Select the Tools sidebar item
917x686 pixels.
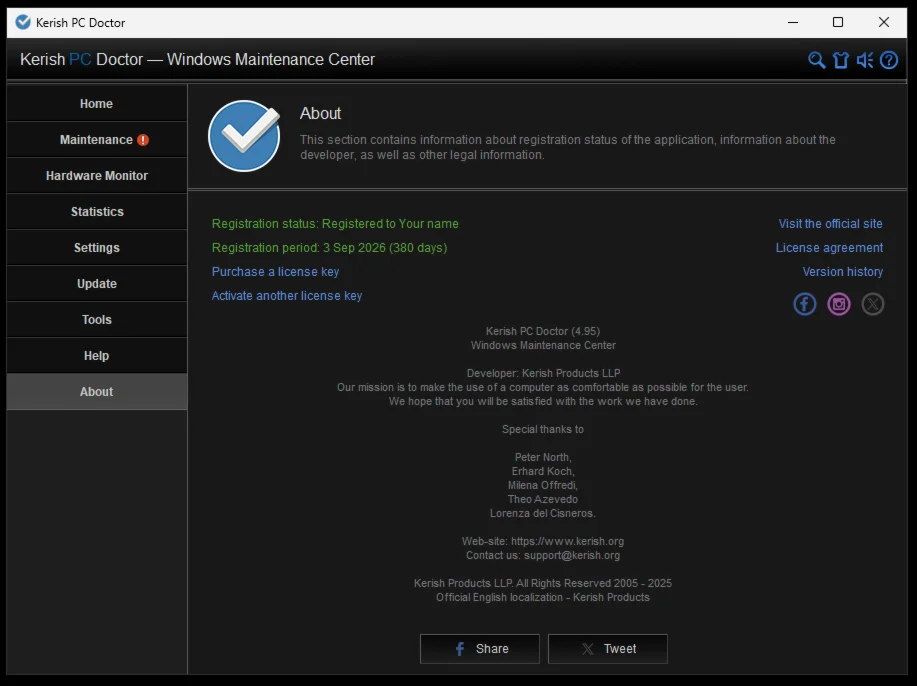[x=97, y=320]
